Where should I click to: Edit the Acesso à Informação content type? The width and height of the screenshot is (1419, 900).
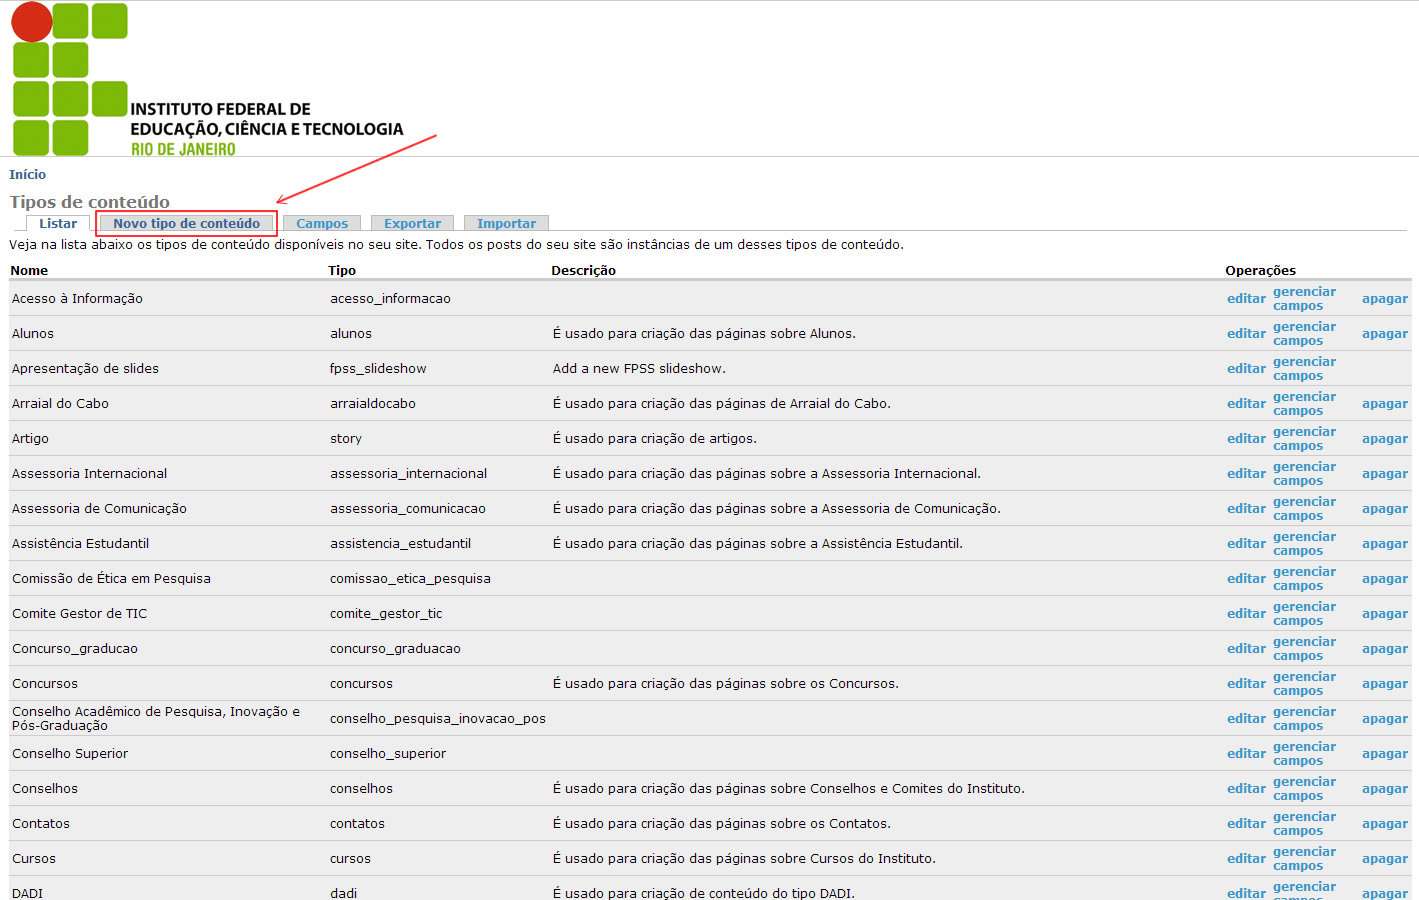coord(1246,299)
